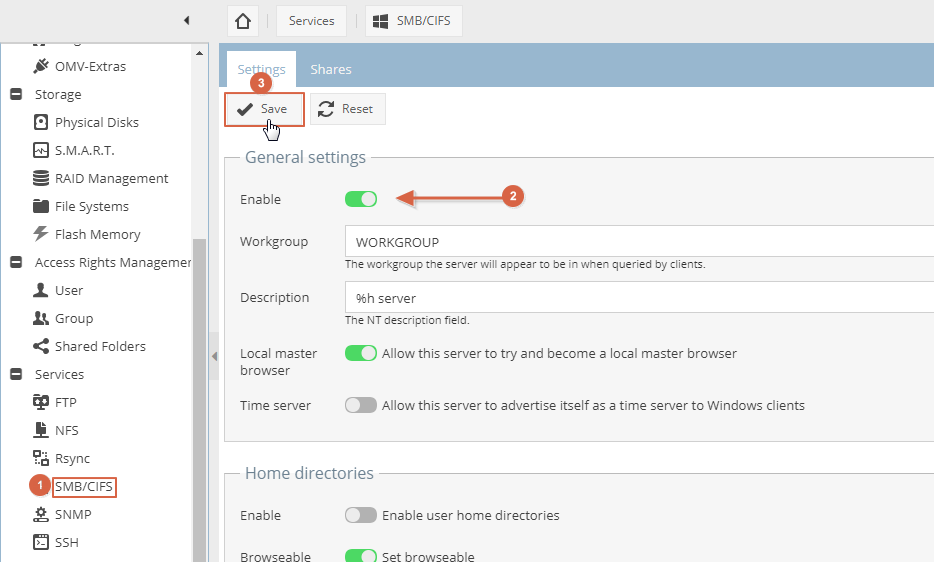The height and width of the screenshot is (562, 934).
Task: Click into the Description input field
Action: [x=639, y=297]
